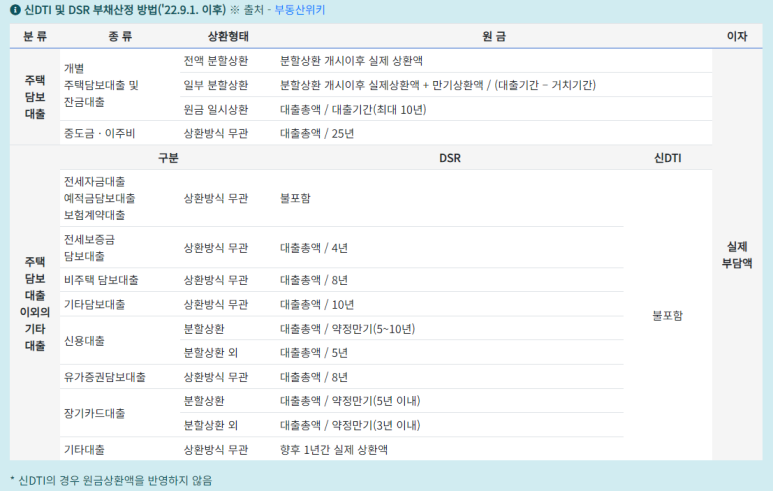Select the 상환형태 column header
Image resolution: width=773 pixels, height=491 pixels.
[228, 36]
